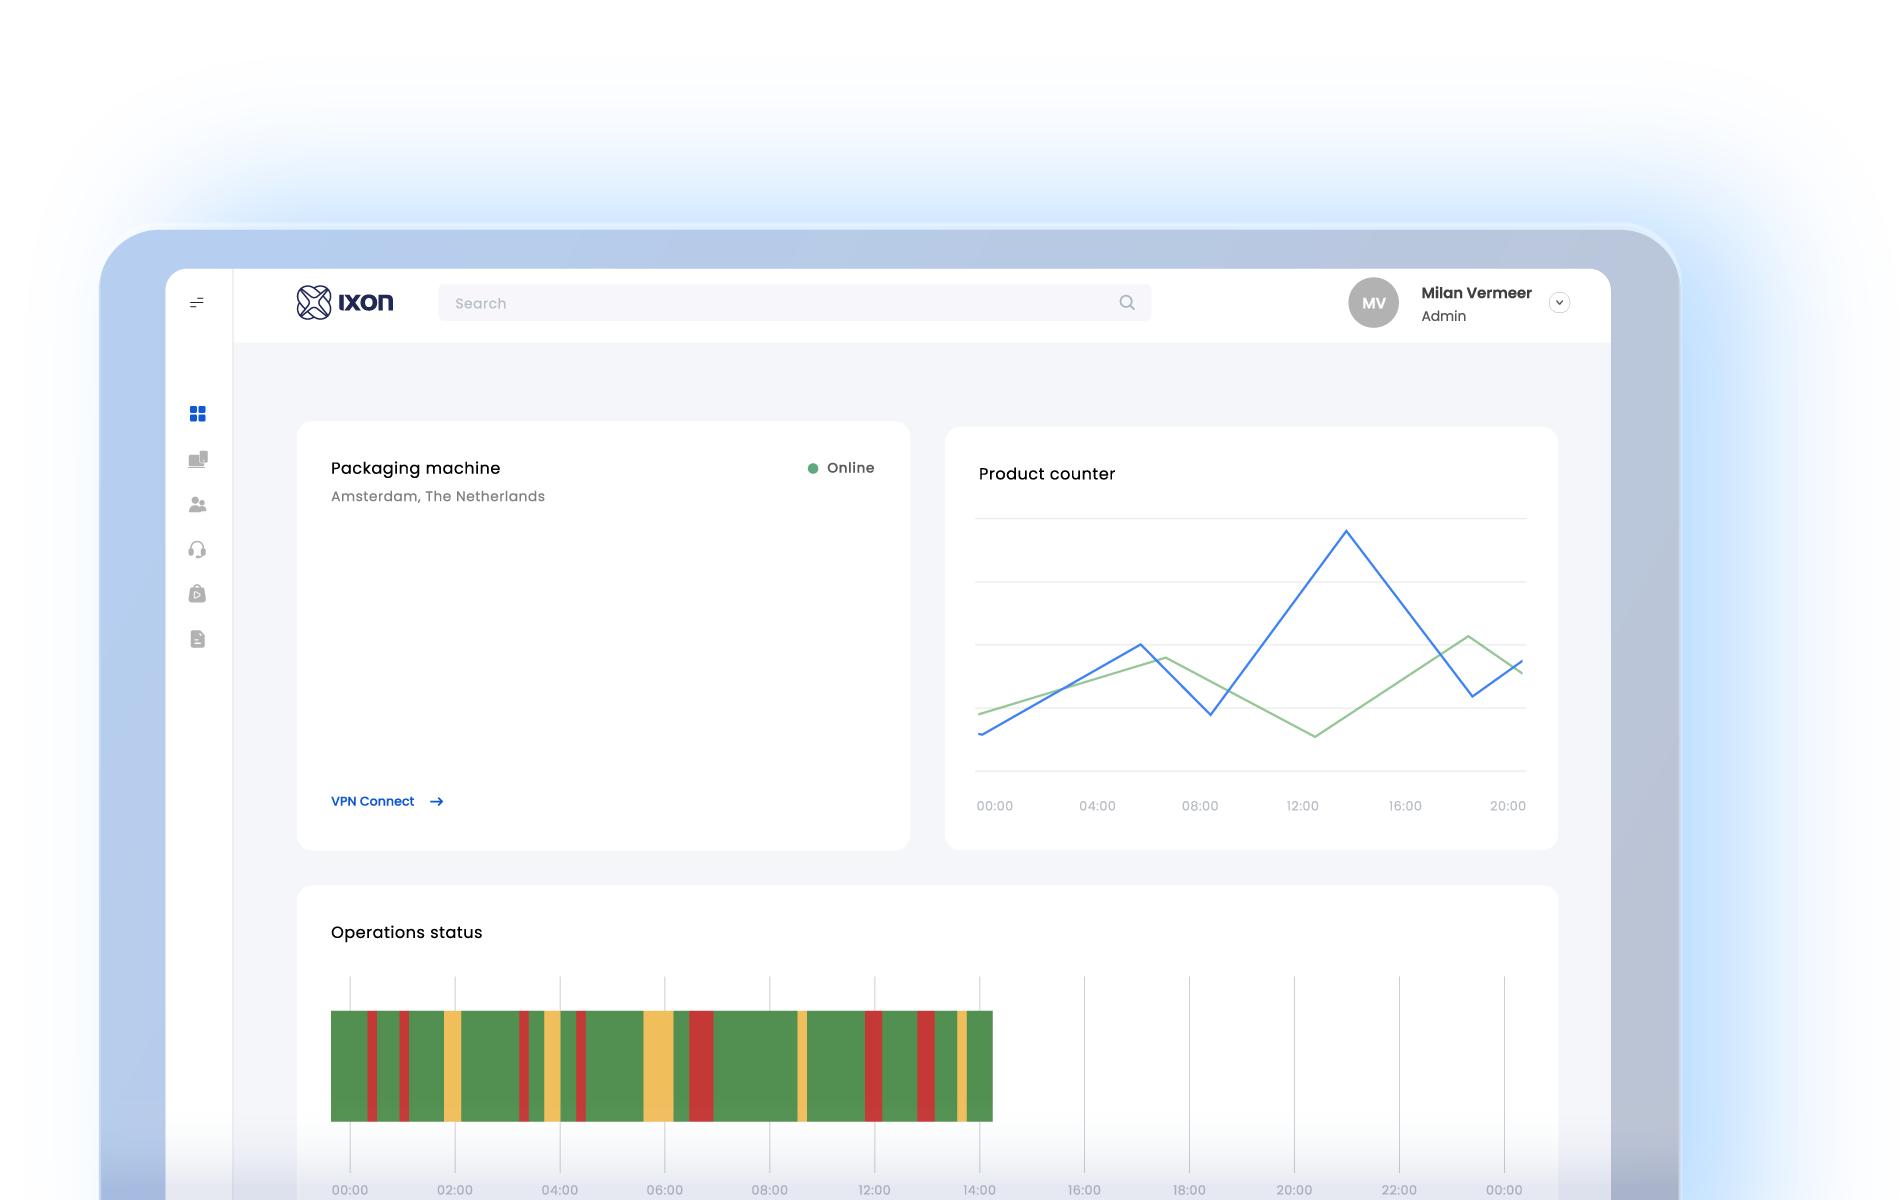This screenshot has height=1200, width=1900.
Task: Open the VPN Connect arrow control
Action: [x=437, y=801]
